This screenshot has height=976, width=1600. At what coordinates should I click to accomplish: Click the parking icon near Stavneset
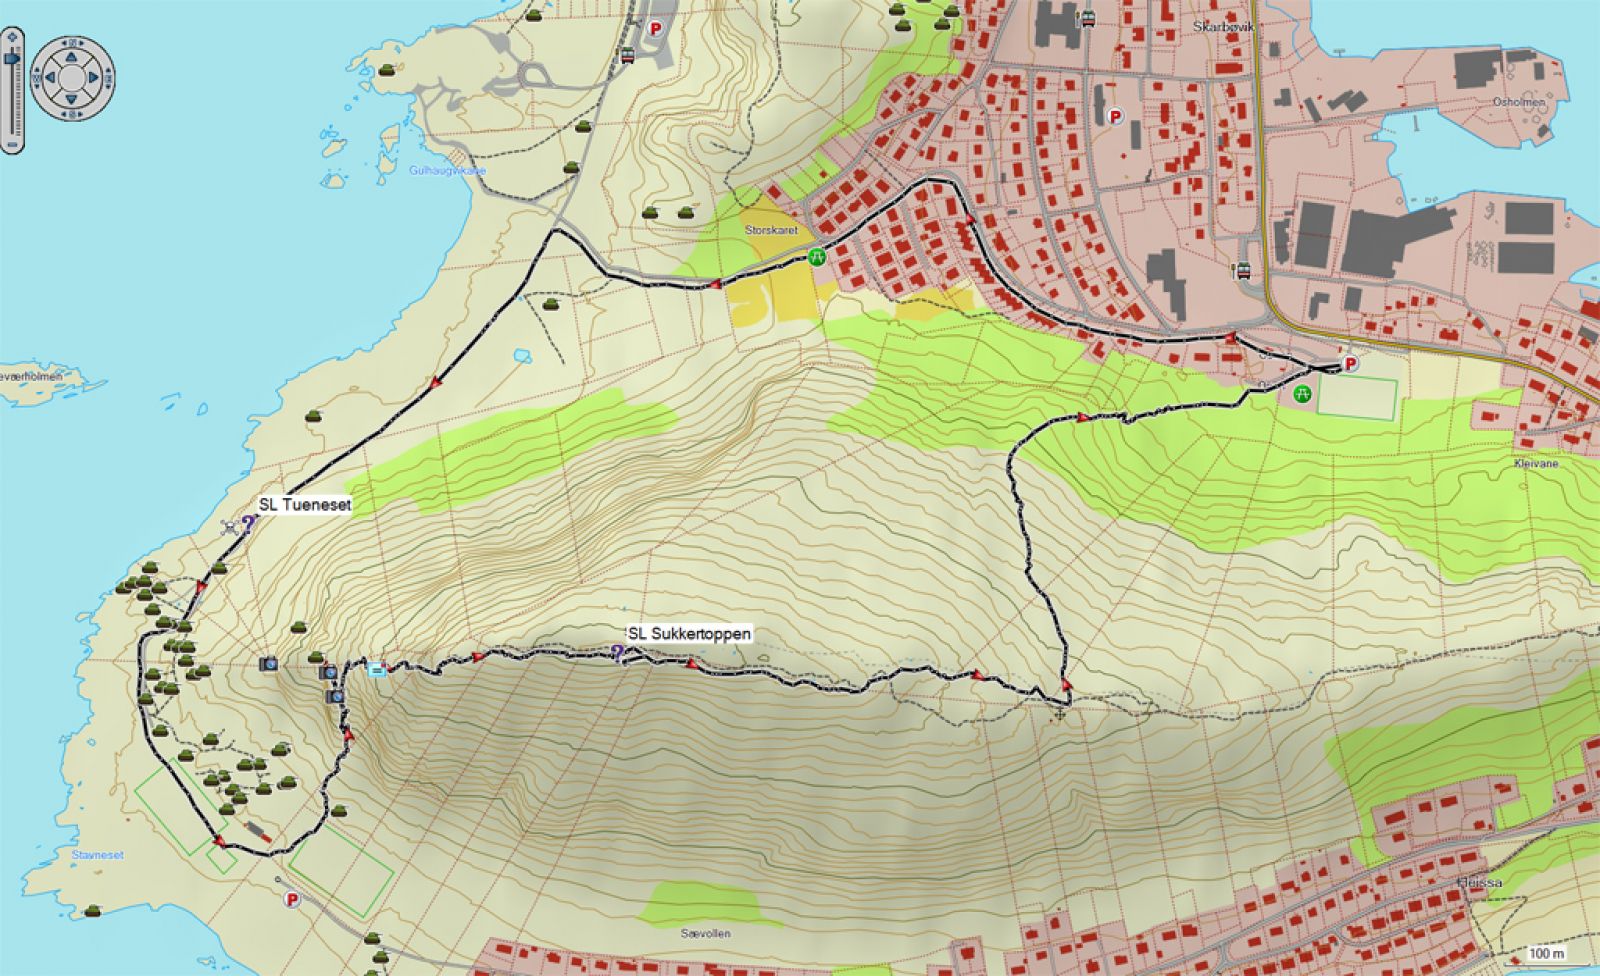click(293, 899)
